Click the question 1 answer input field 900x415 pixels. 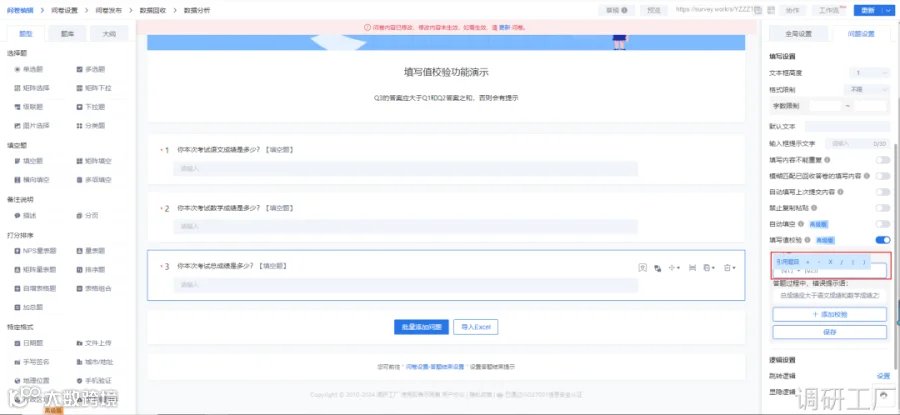pyautogui.click(x=405, y=169)
